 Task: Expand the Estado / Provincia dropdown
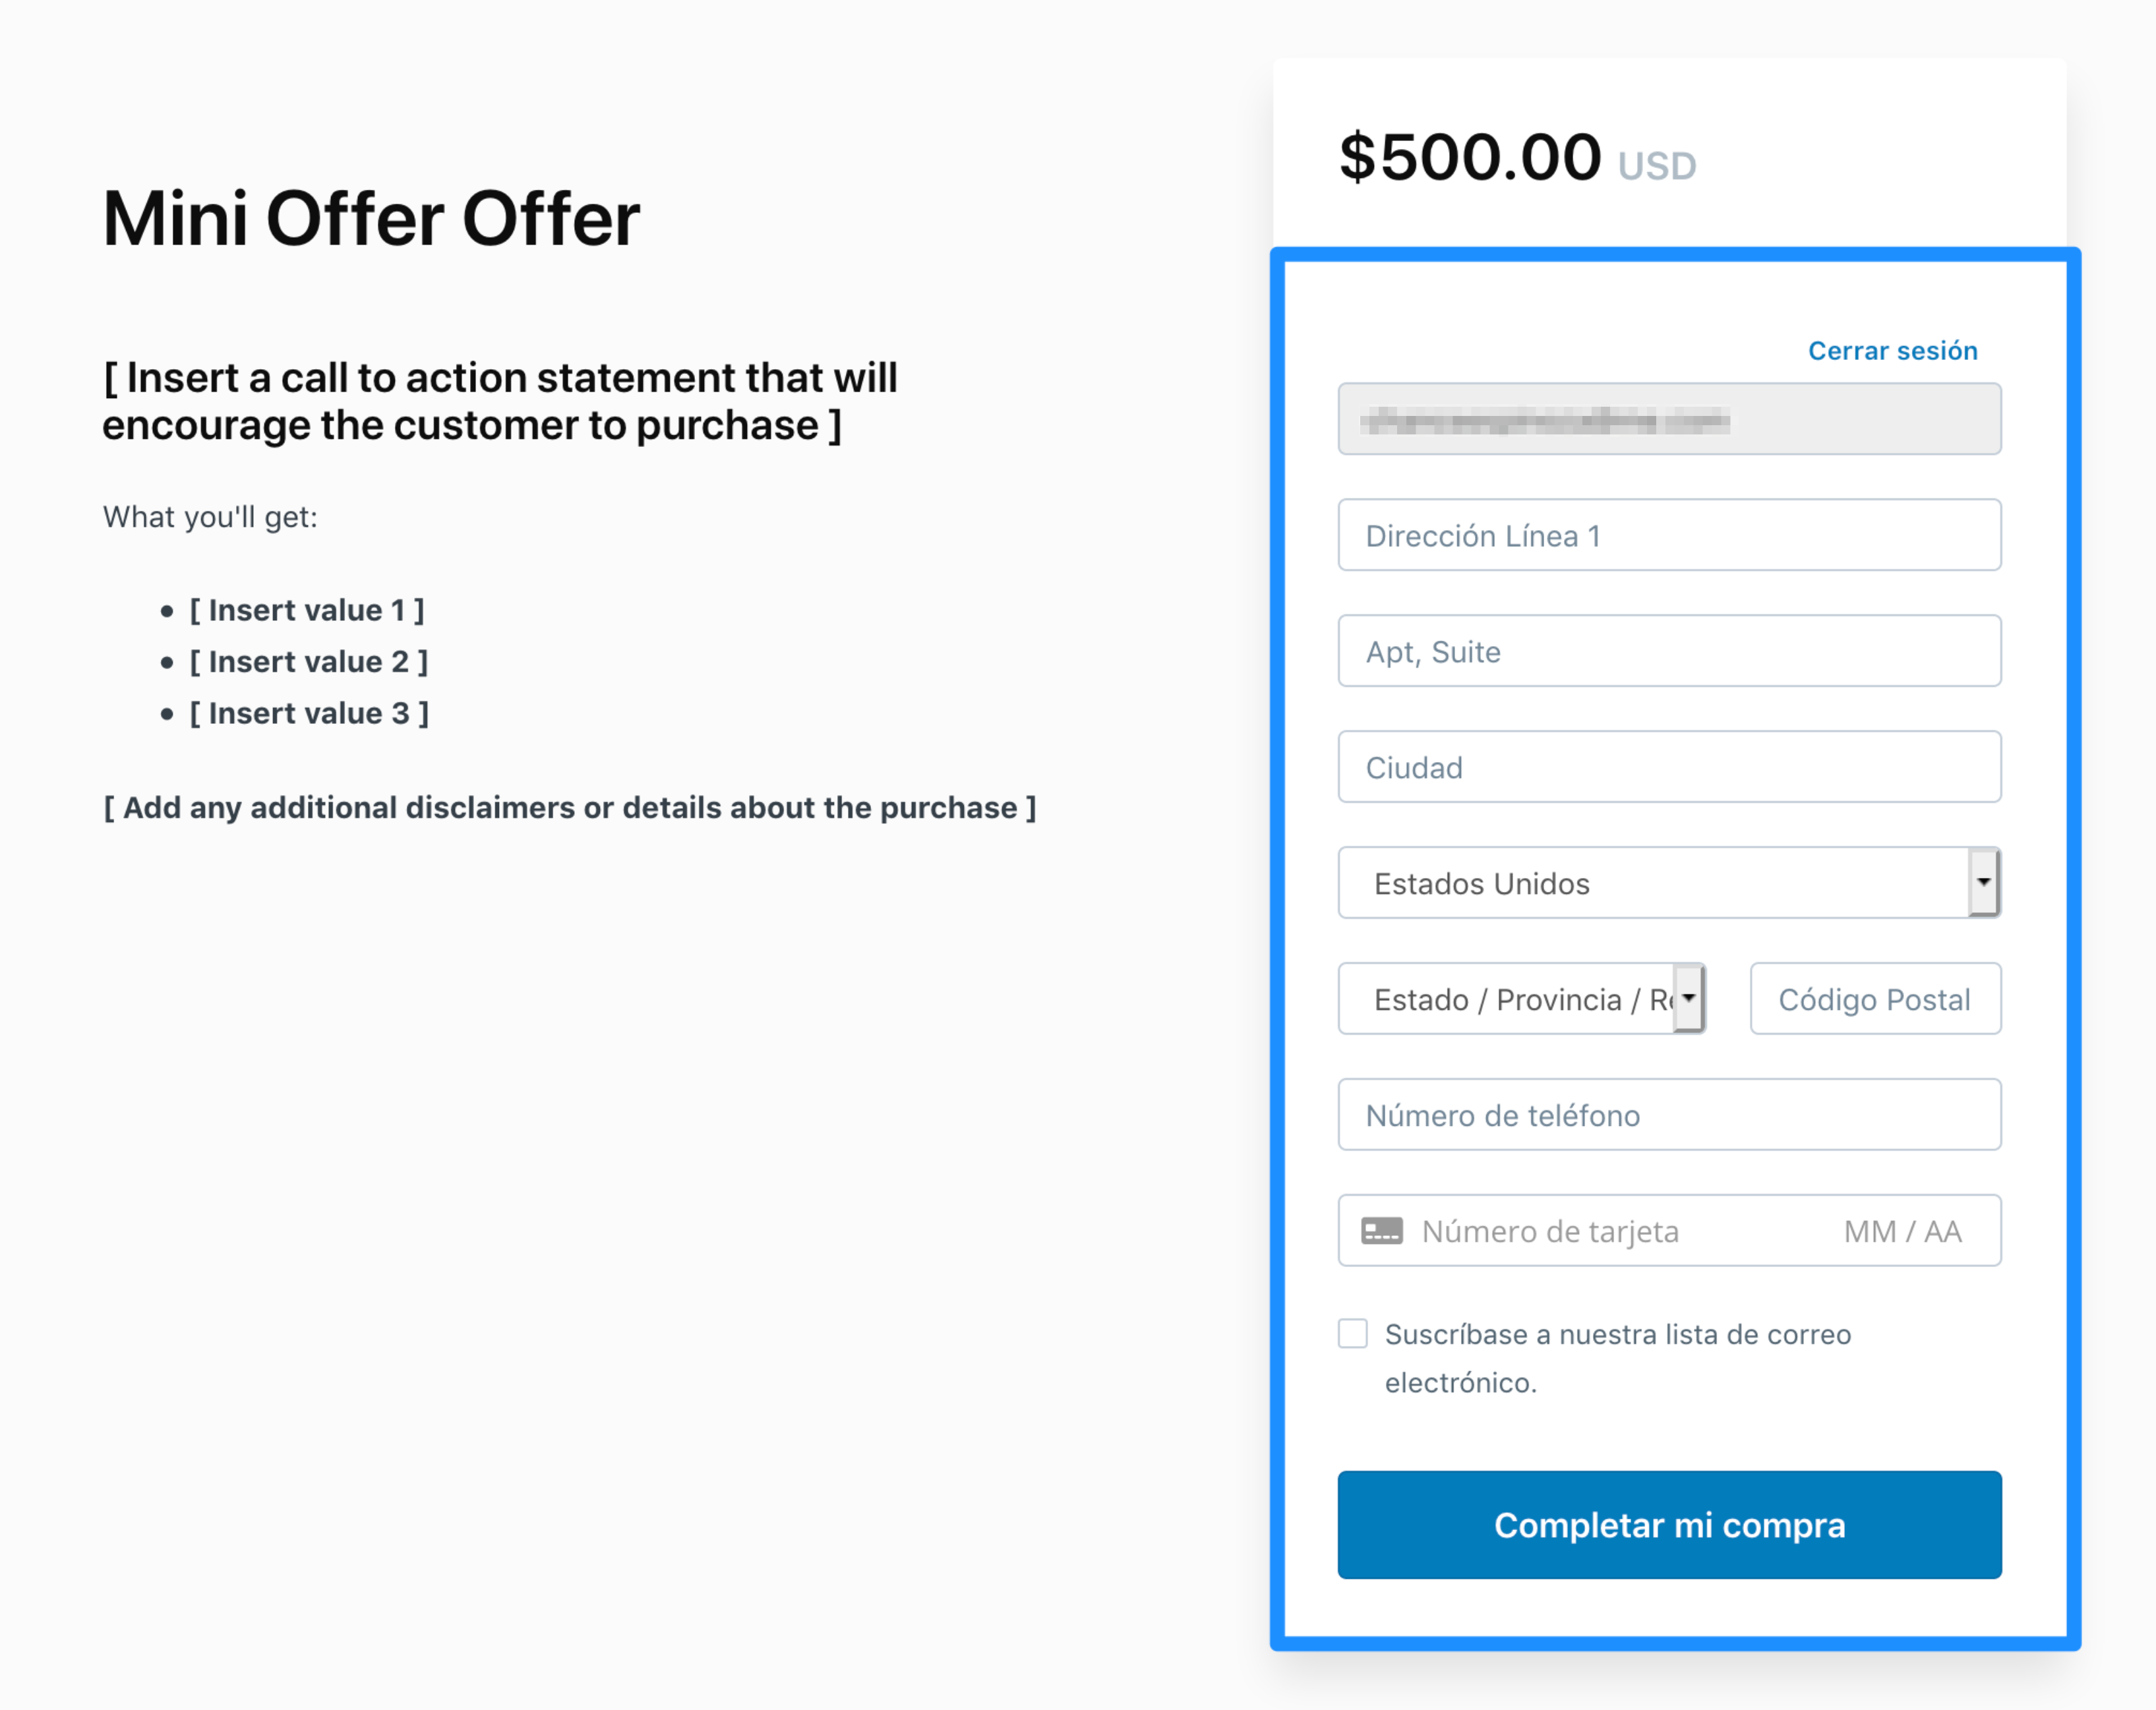[x=1521, y=999]
